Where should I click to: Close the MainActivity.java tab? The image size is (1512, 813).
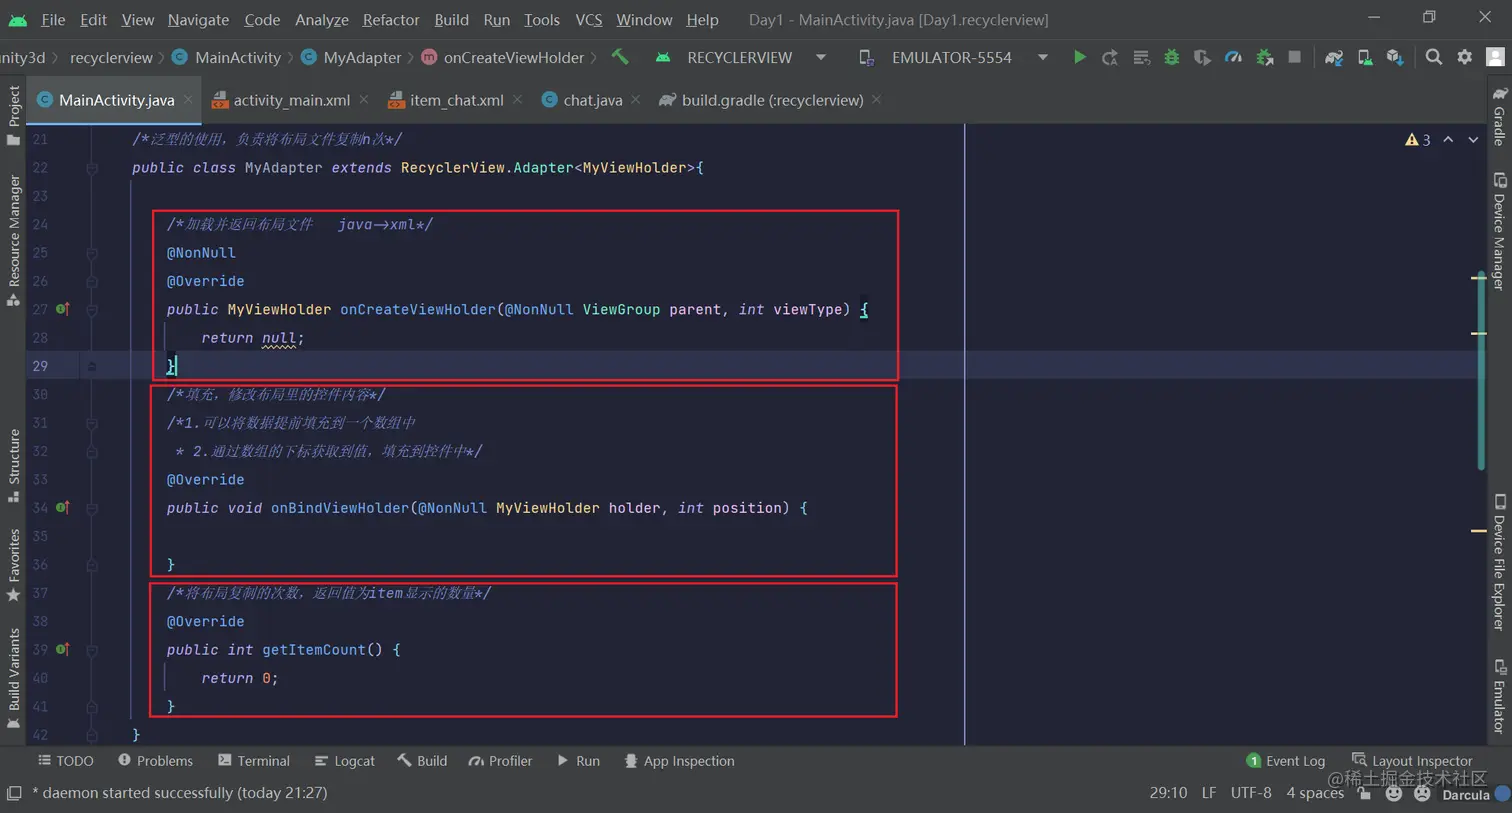tap(188, 100)
